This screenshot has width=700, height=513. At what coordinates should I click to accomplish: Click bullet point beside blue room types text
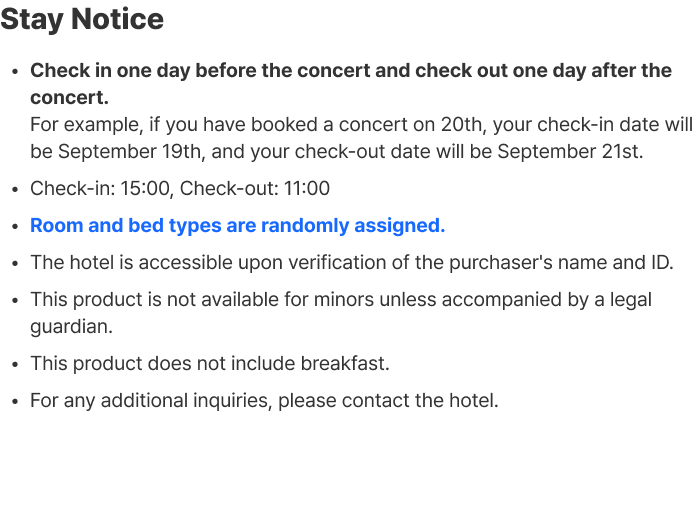(14, 226)
